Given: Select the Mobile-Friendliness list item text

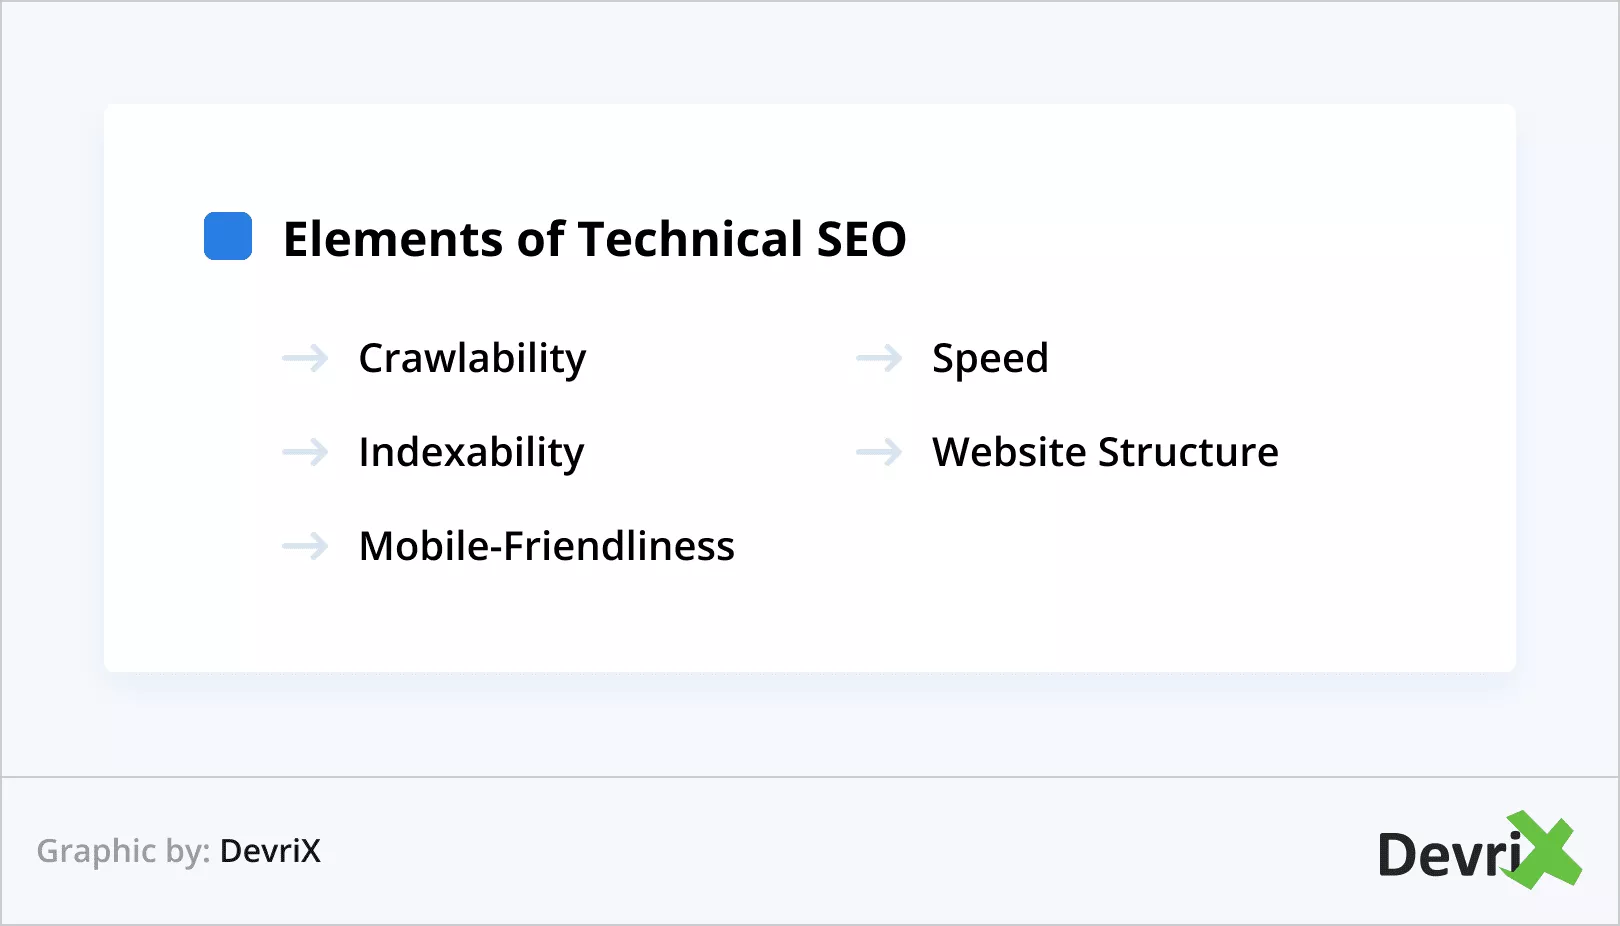Looking at the screenshot, I should [546, 546].
